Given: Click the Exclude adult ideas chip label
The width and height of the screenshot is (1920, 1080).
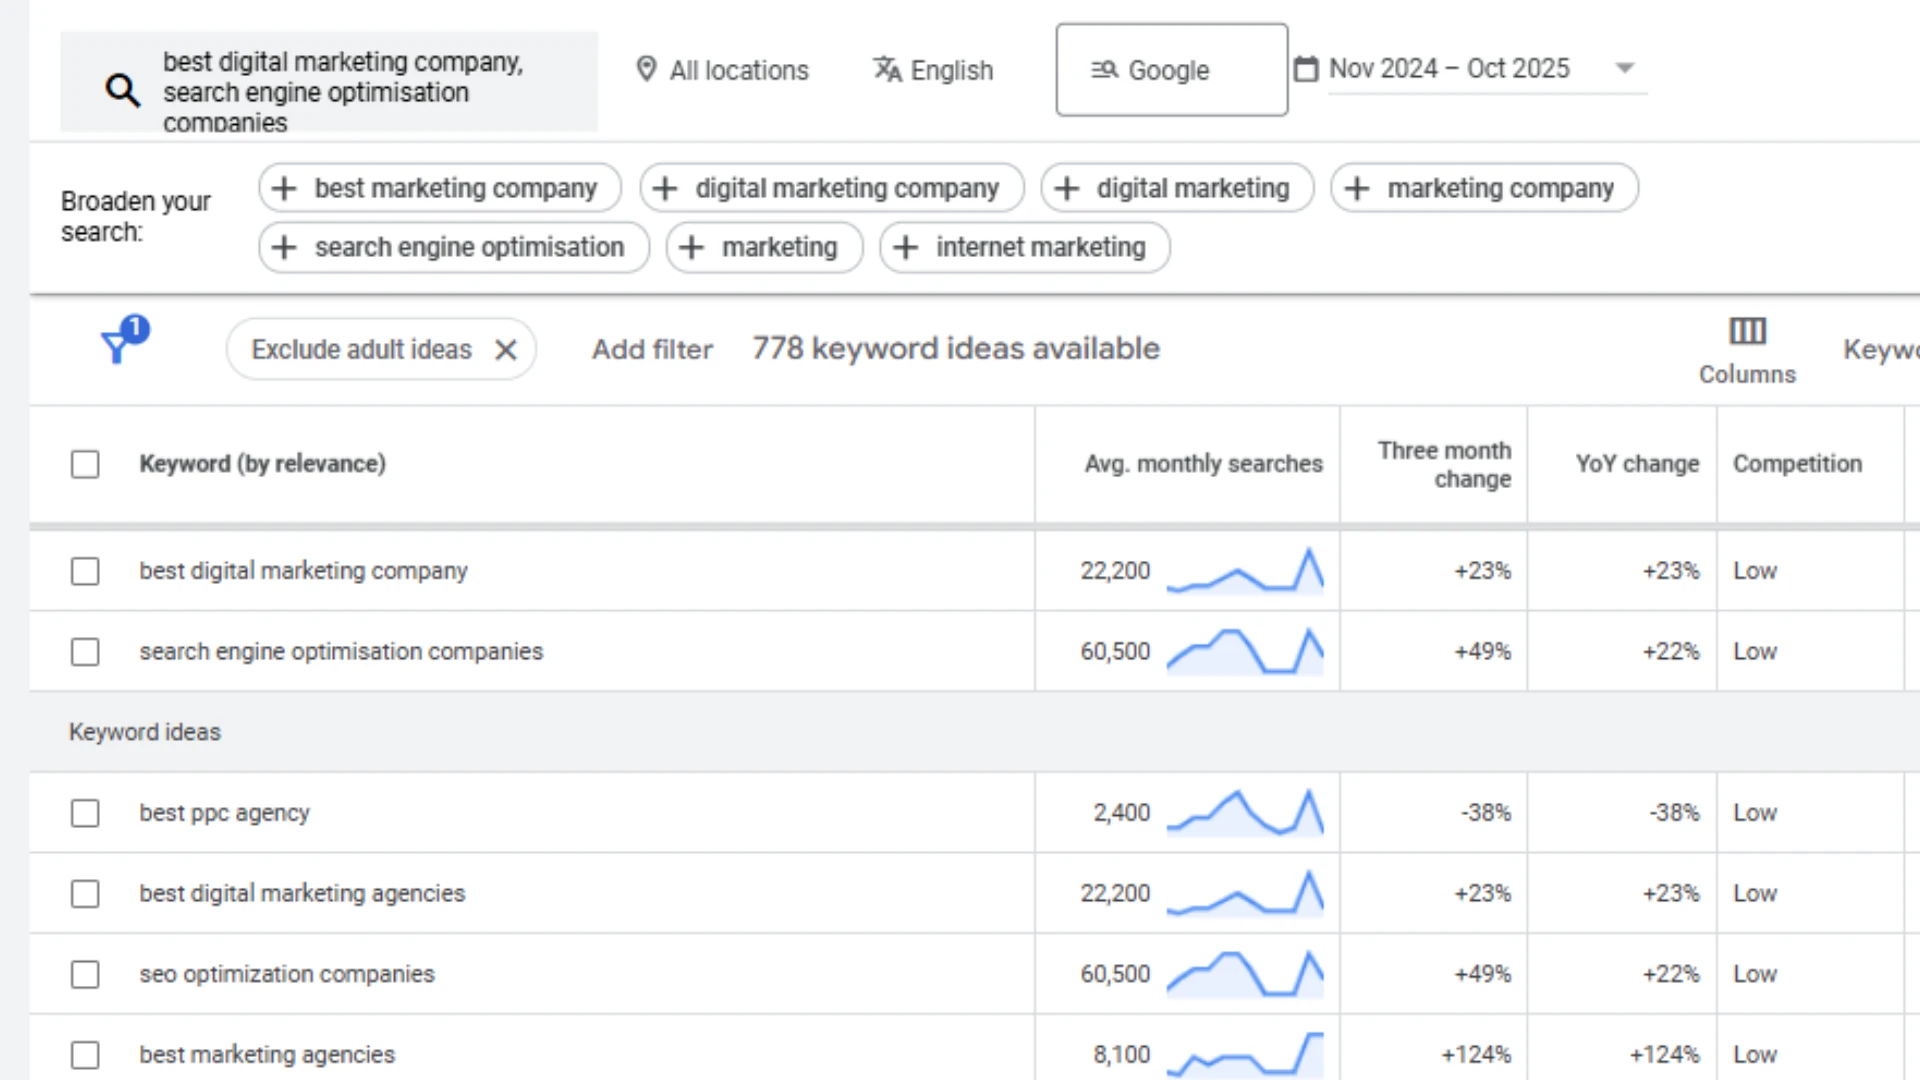Looking at the screenshot, I should tap(361, 349).
